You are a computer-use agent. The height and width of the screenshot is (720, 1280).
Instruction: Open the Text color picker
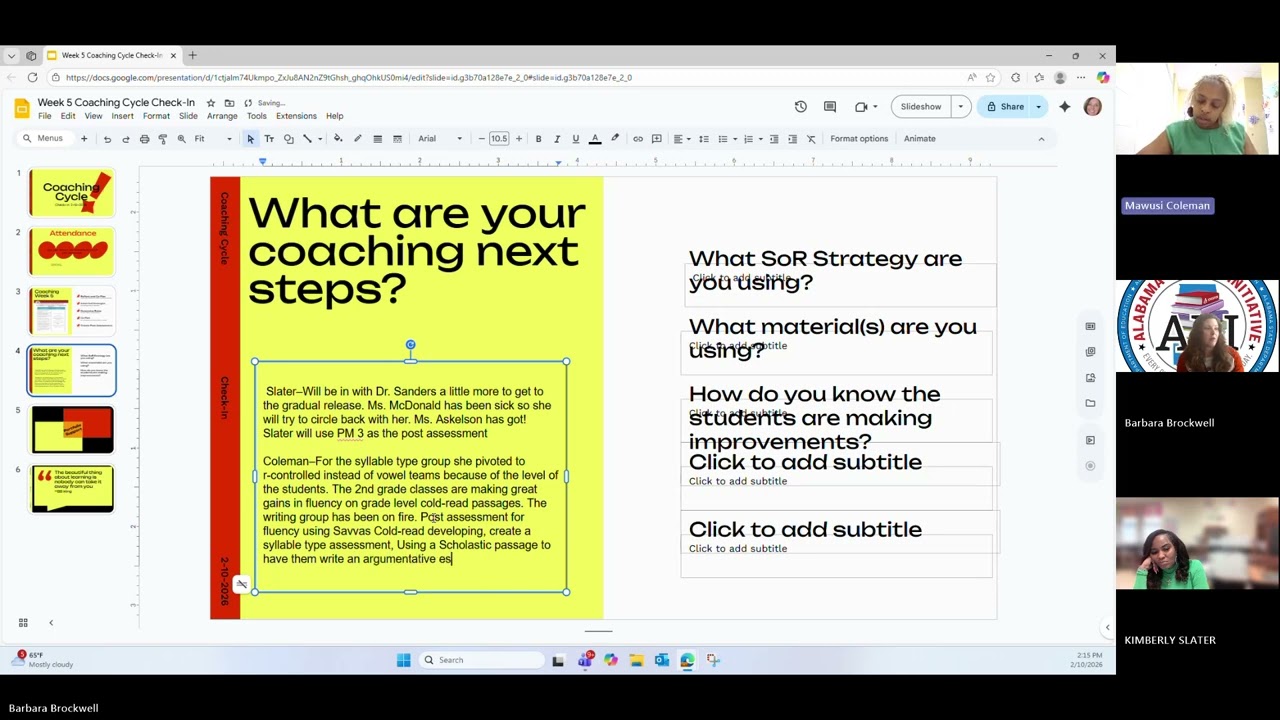595,139
